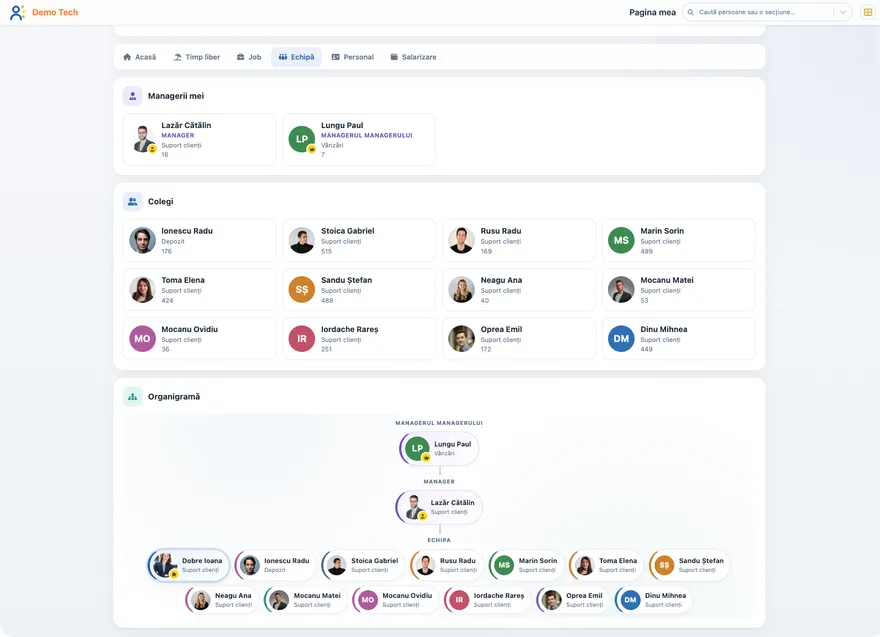Viewport: 880px width, 637px height.
Task: Select Lazăr Cătălin node in the org chart
Action: (439, 507)
